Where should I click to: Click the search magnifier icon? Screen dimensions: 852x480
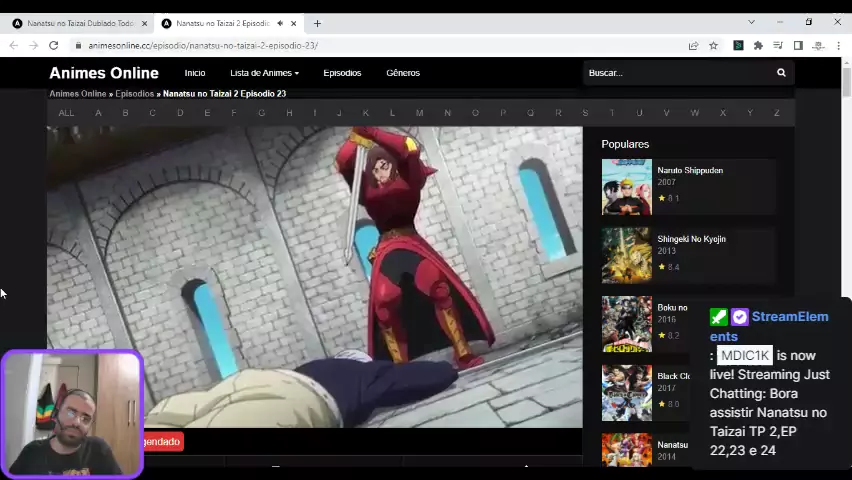pos(781,73)
